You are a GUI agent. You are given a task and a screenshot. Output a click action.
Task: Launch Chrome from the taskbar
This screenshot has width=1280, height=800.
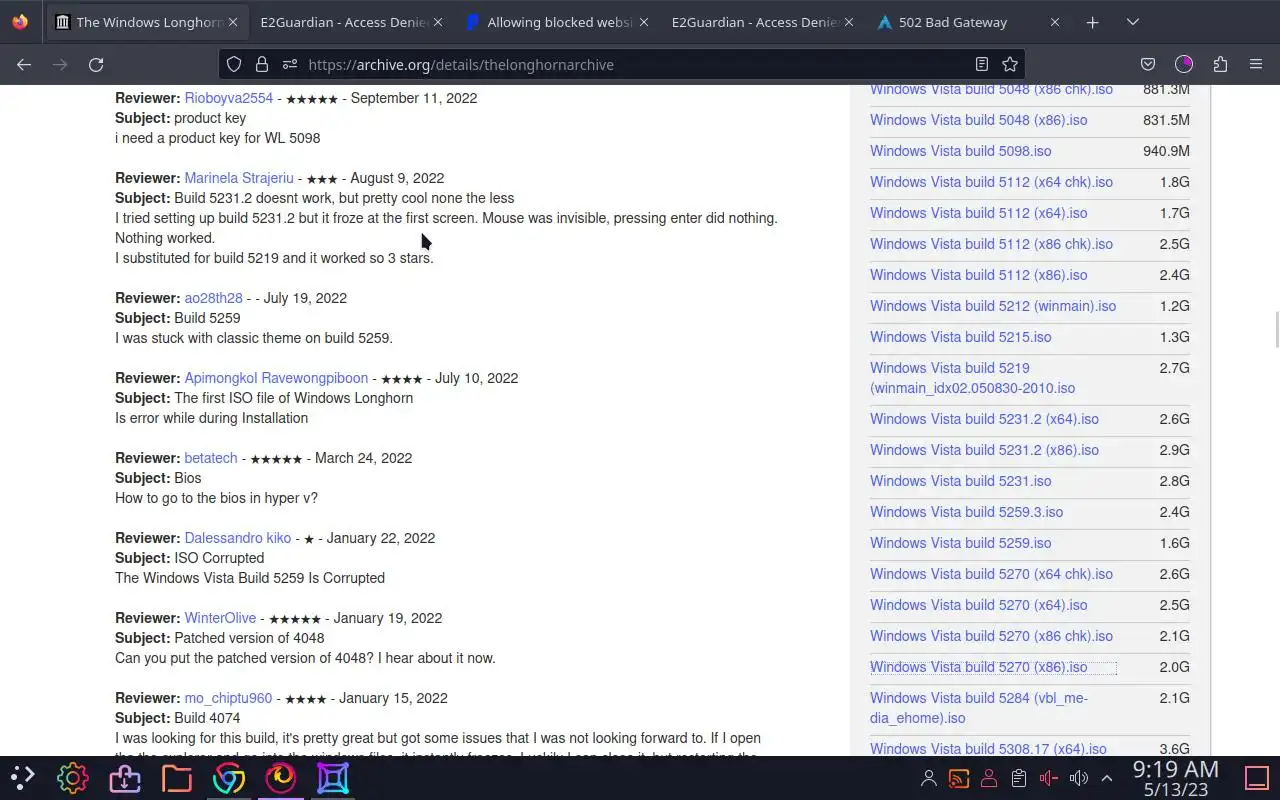(229, 777)
